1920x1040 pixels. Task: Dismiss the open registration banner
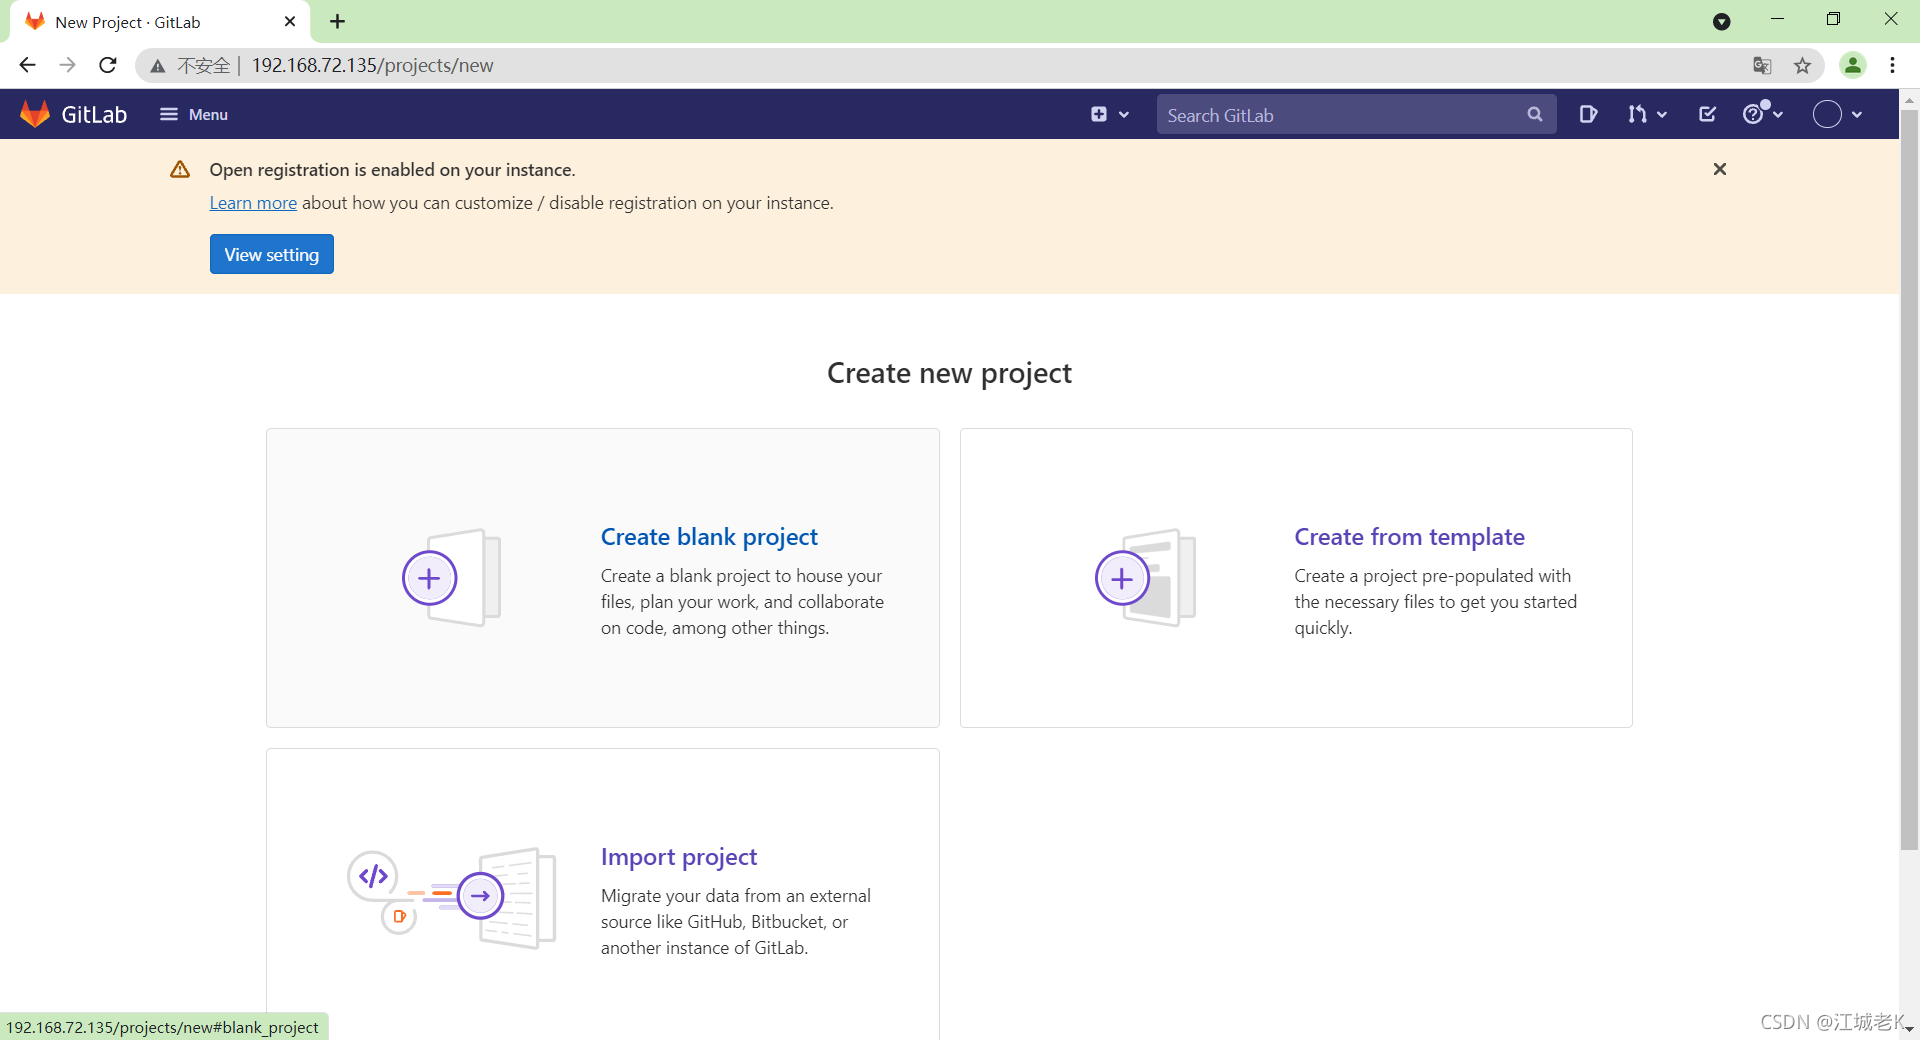point(1719,169)
